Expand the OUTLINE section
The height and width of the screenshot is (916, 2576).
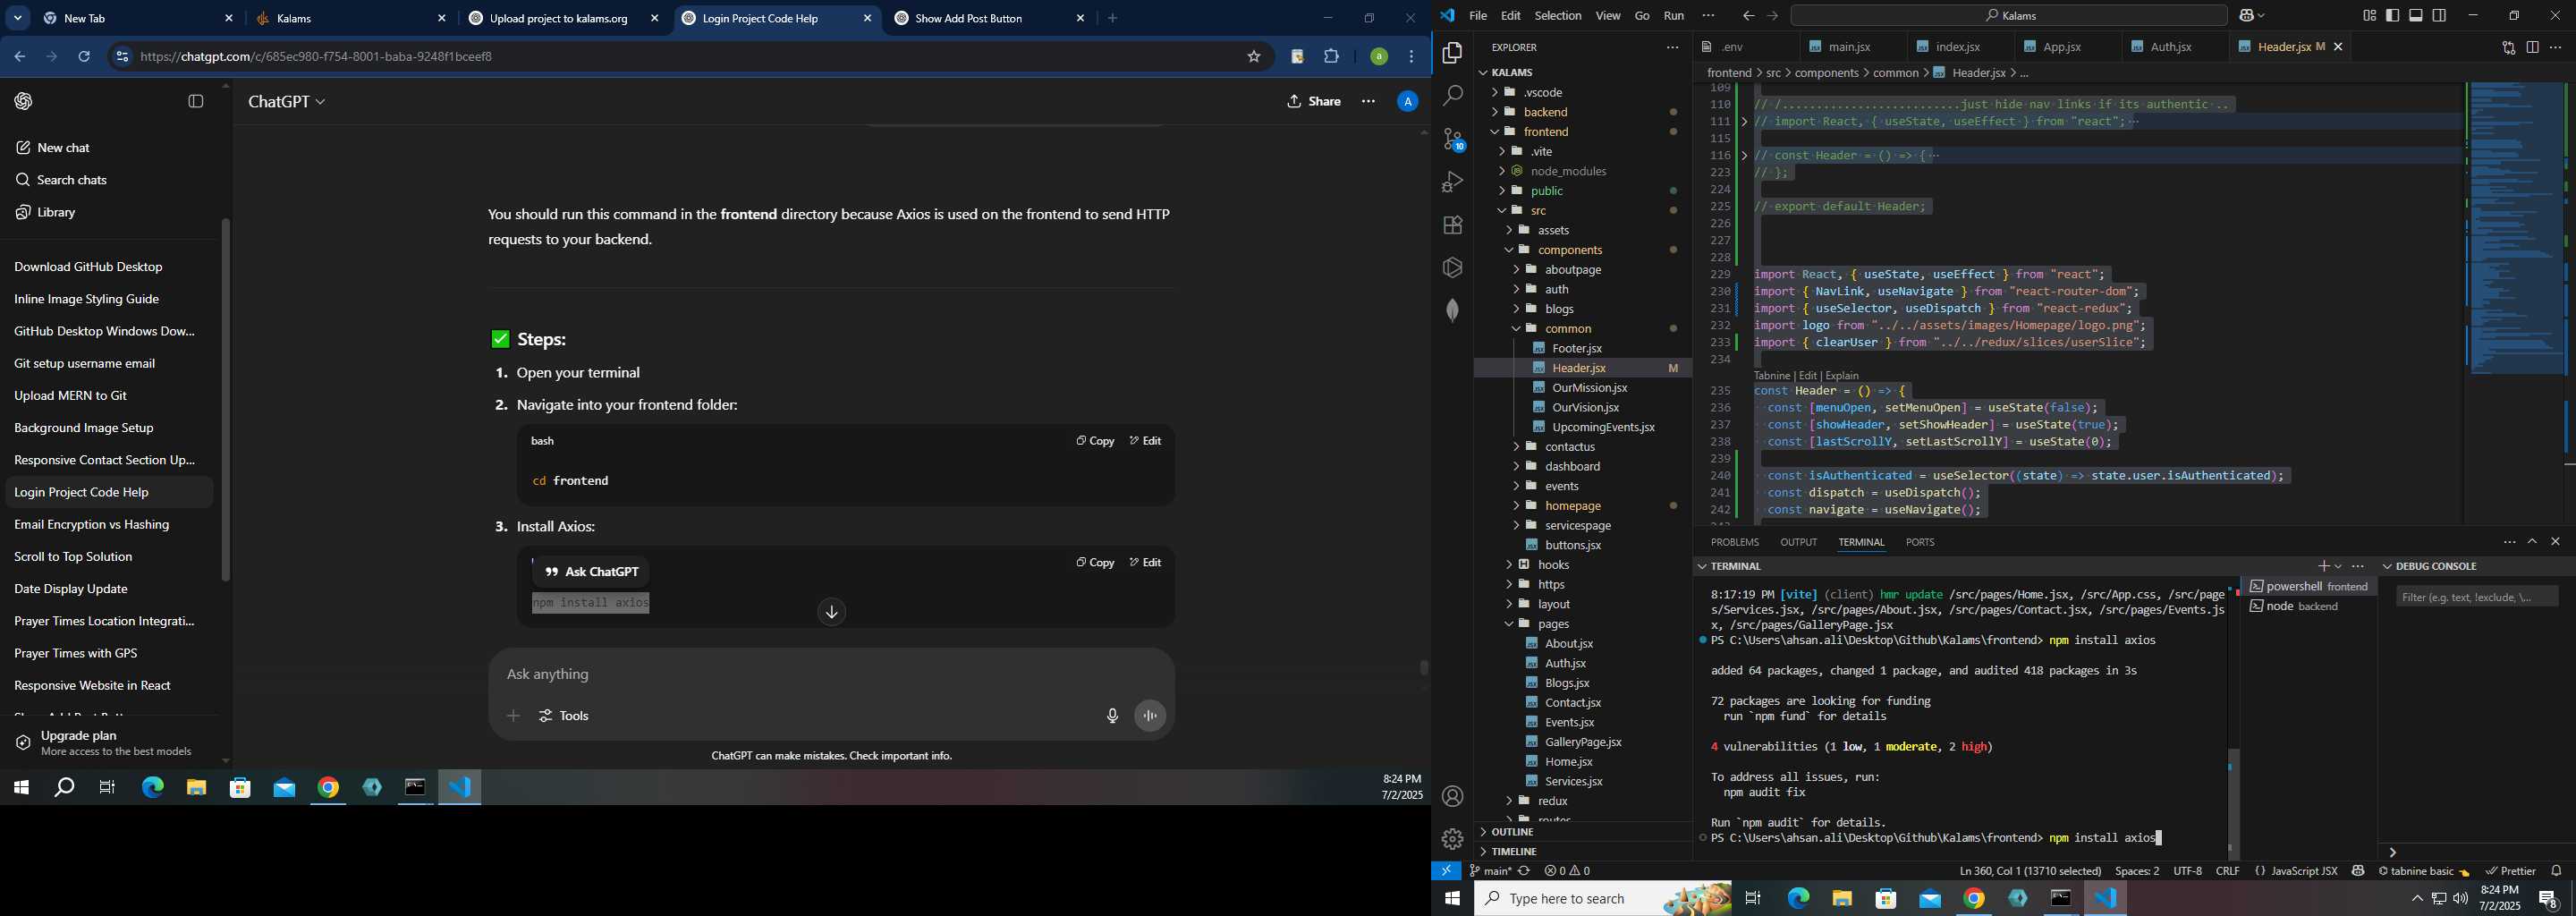[1512, 832]
